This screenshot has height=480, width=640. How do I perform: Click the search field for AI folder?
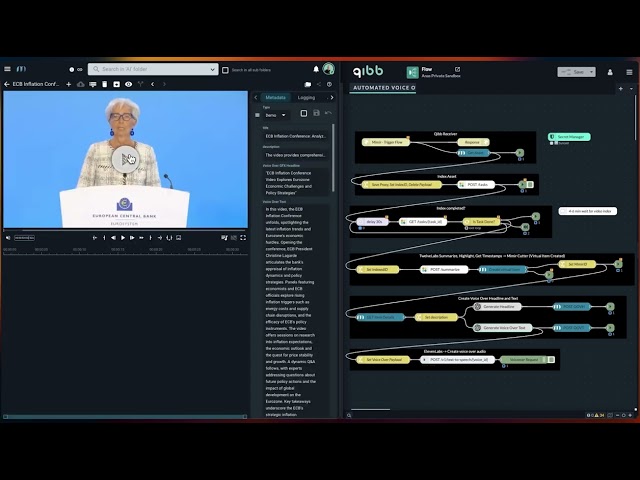[153, 69]
